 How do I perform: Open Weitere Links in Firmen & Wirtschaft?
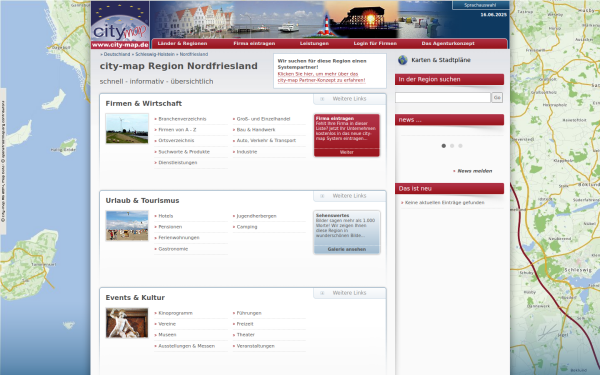349,99
